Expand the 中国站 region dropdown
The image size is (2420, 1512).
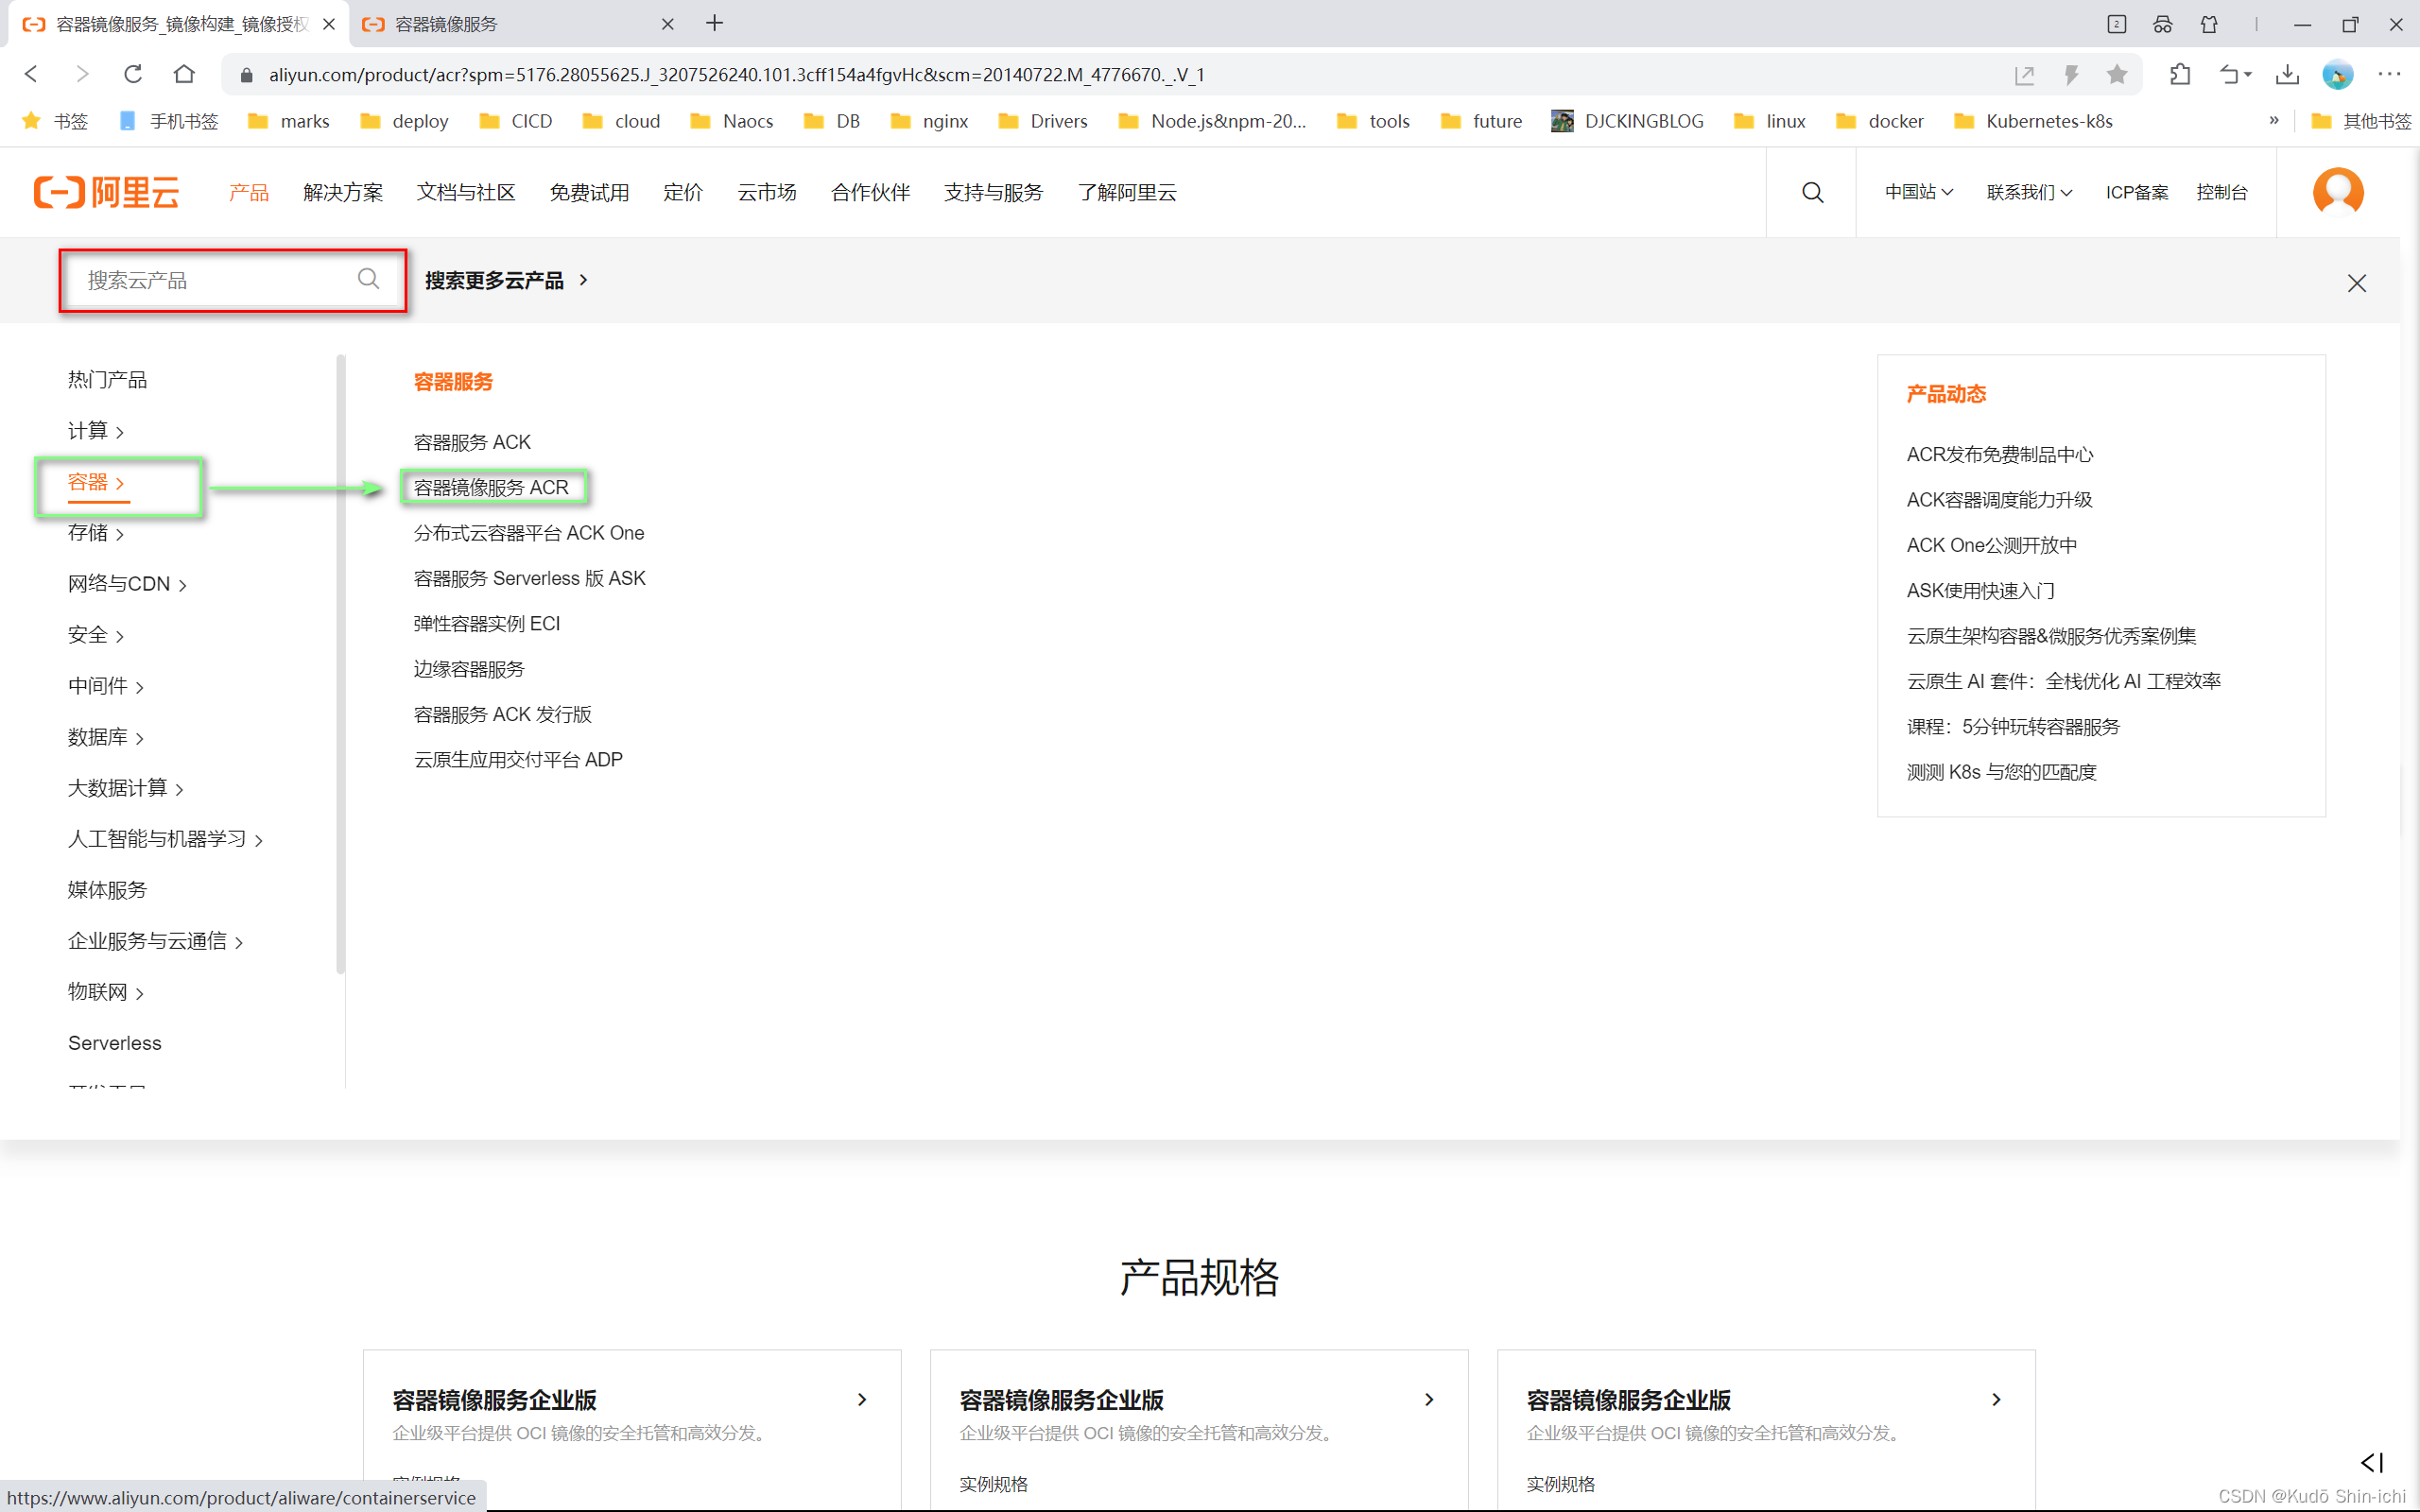point(1918,192)
